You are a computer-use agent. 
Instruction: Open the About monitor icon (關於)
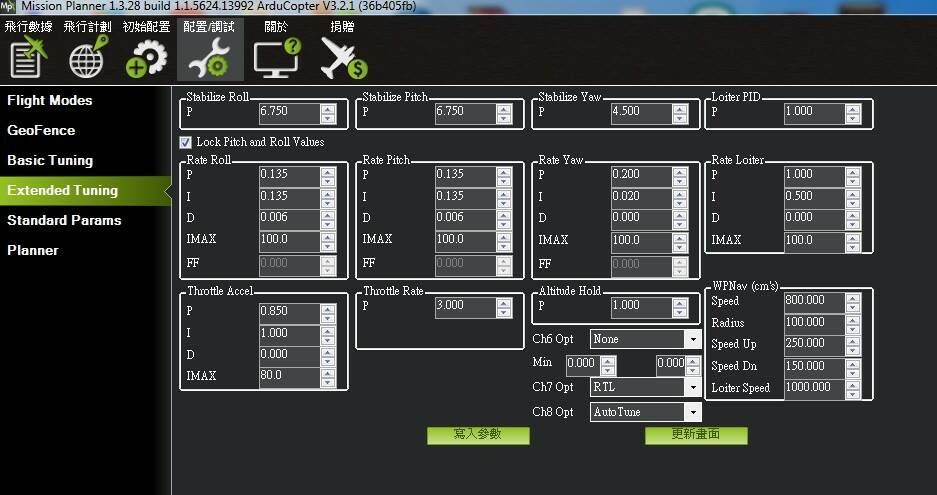[x=276, y=50]
